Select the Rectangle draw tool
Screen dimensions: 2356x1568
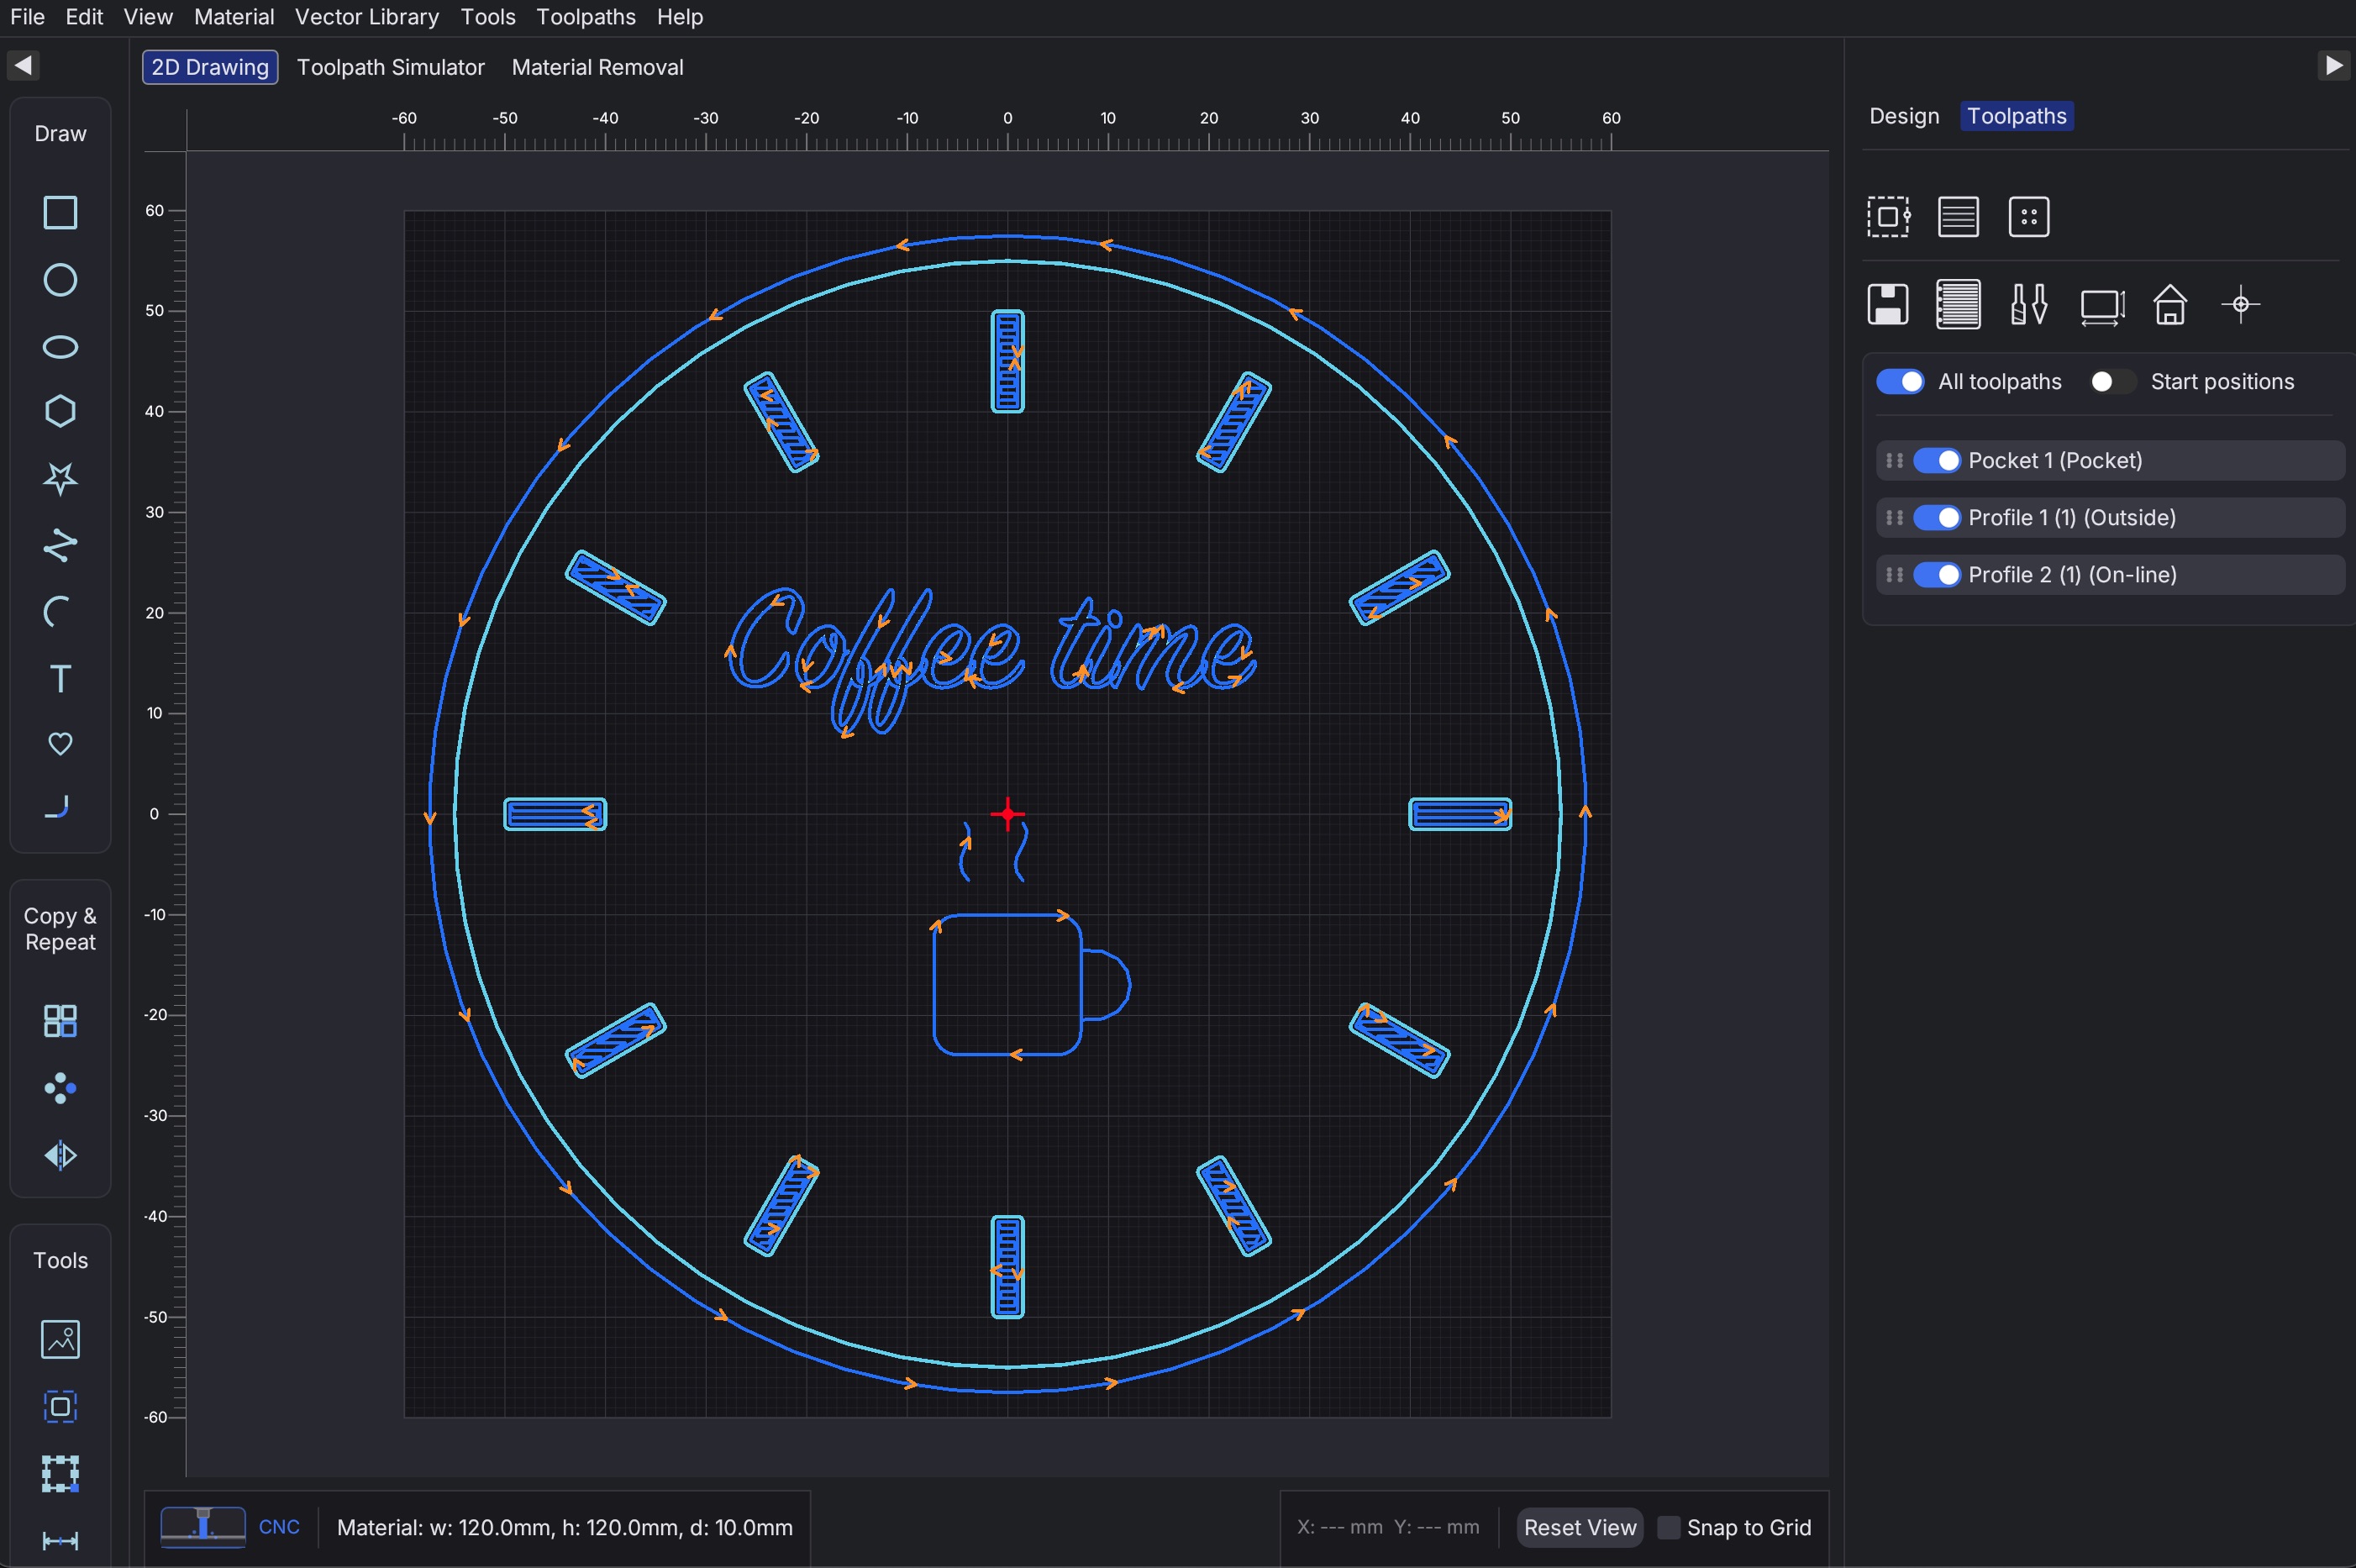click(60, 213)
